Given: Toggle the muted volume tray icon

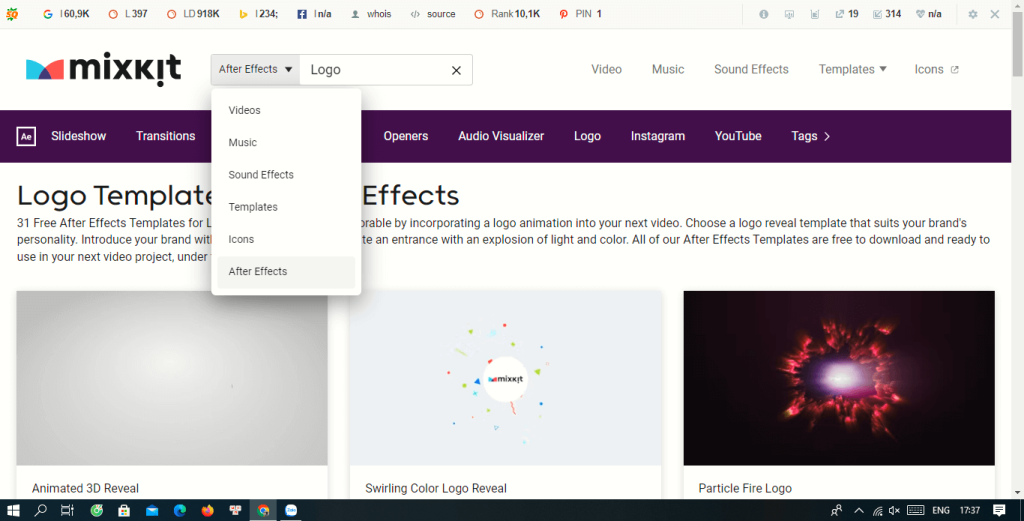Looking at the screenshot, I should coord(895,511).
